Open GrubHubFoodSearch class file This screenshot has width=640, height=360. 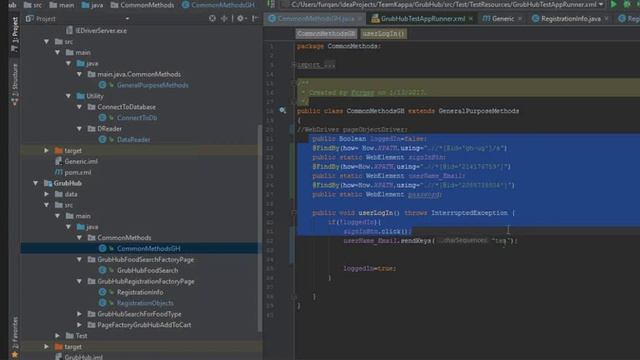coord(147,270)
